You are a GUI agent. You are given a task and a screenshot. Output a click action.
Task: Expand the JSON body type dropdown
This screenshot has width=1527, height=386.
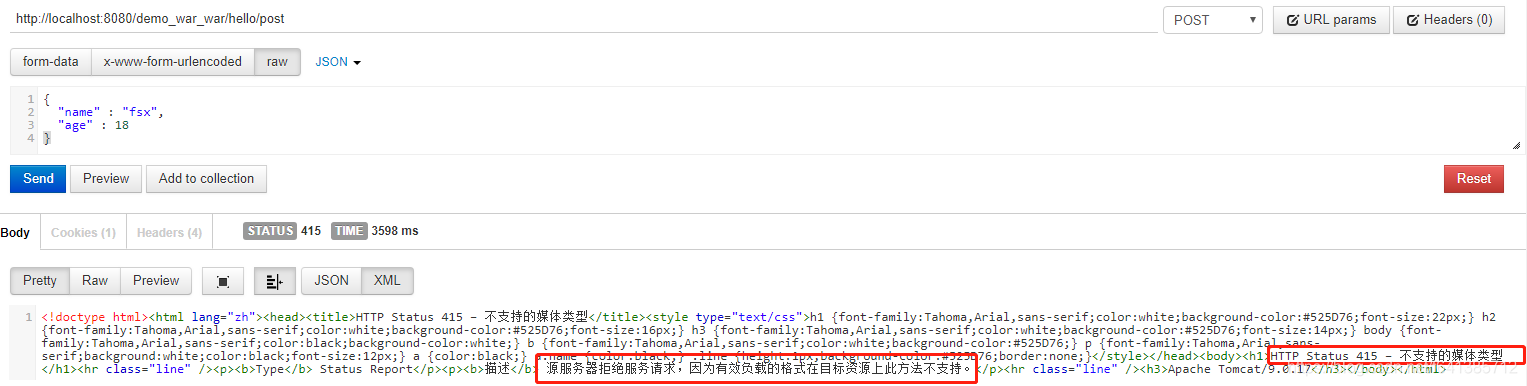[x=338, y=62]
